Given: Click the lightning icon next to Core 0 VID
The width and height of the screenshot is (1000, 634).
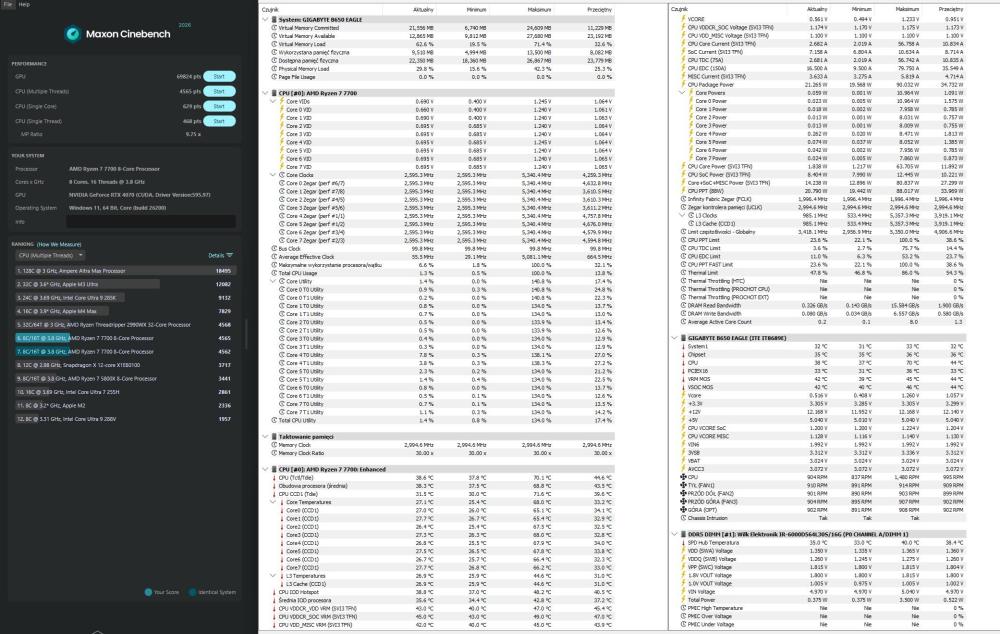Looking at the screenshot, I should tap(281, 110).
